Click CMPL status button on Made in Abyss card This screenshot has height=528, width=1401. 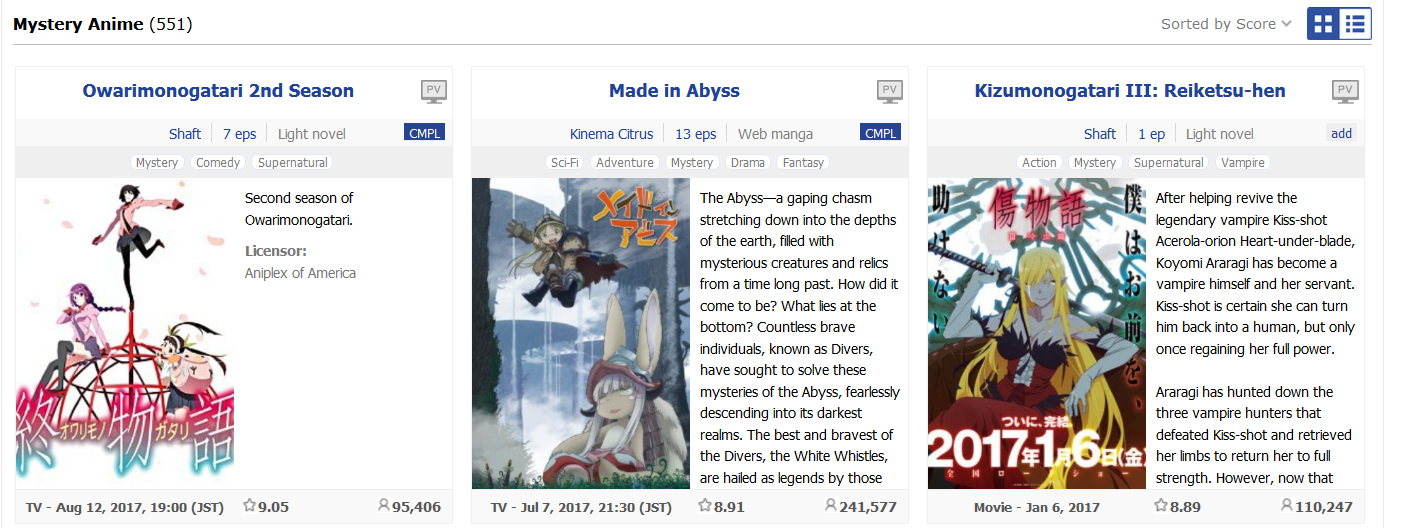[880, 133]
